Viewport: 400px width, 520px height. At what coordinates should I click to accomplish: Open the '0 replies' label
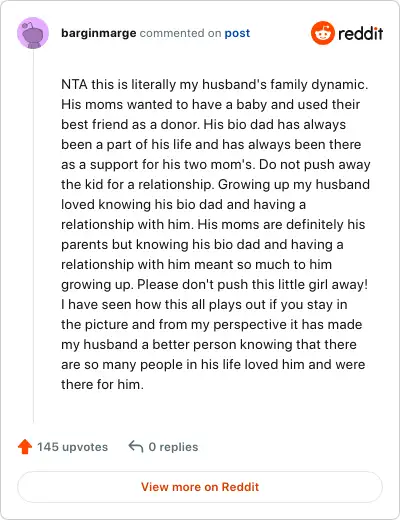click(x=173, y=447)
